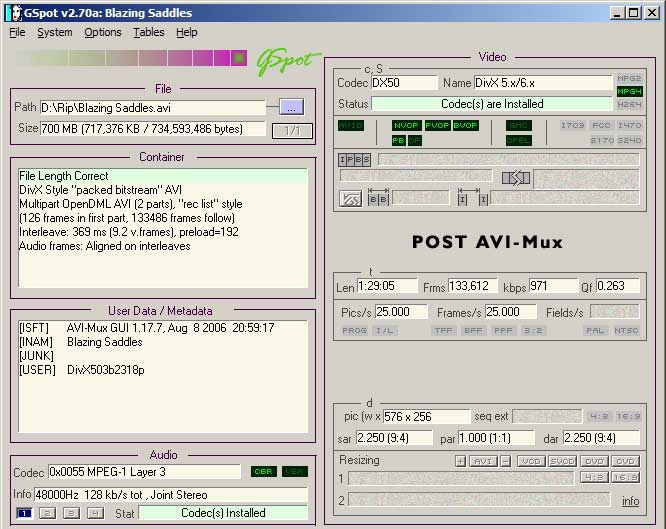Click the BVOP indicator
The width and height of the screenshot is (666, 529).
coord(466,125)
